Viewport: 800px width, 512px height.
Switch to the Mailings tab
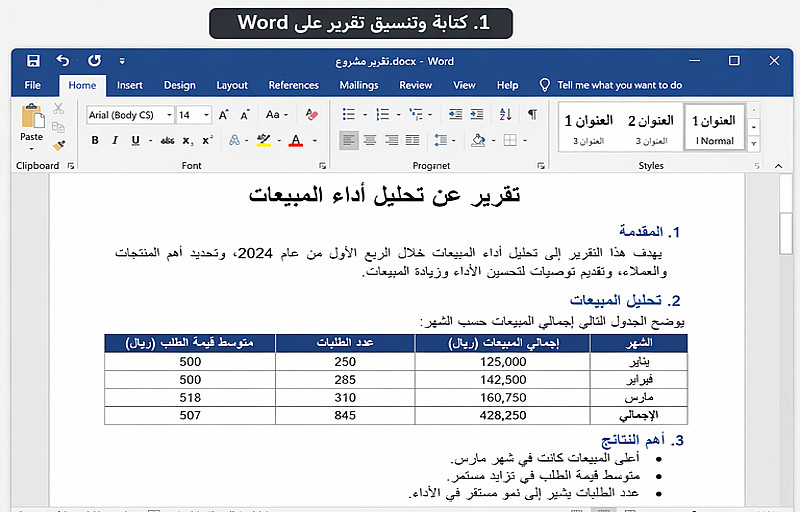[x=359, y=85]
